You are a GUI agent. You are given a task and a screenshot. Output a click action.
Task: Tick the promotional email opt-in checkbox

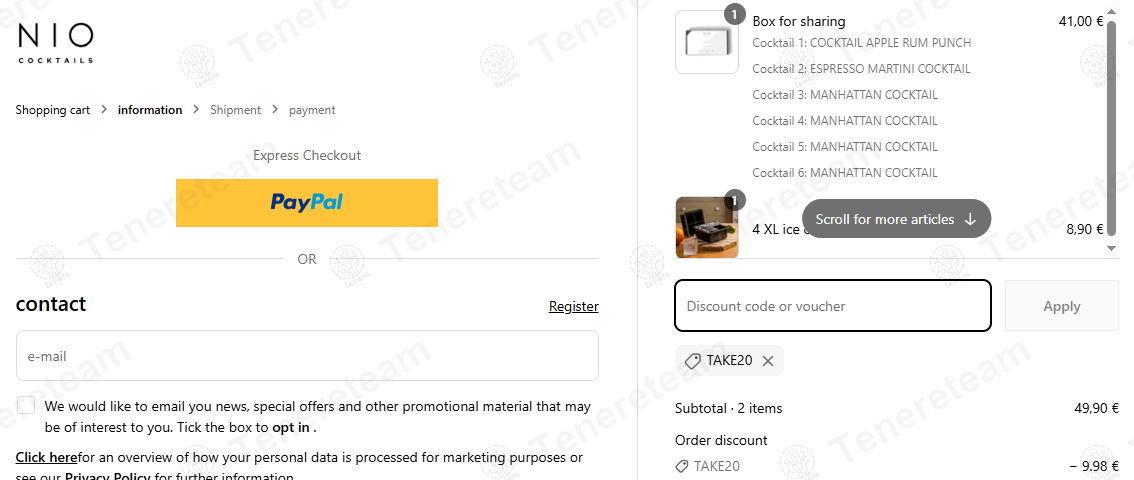(26, 406)
